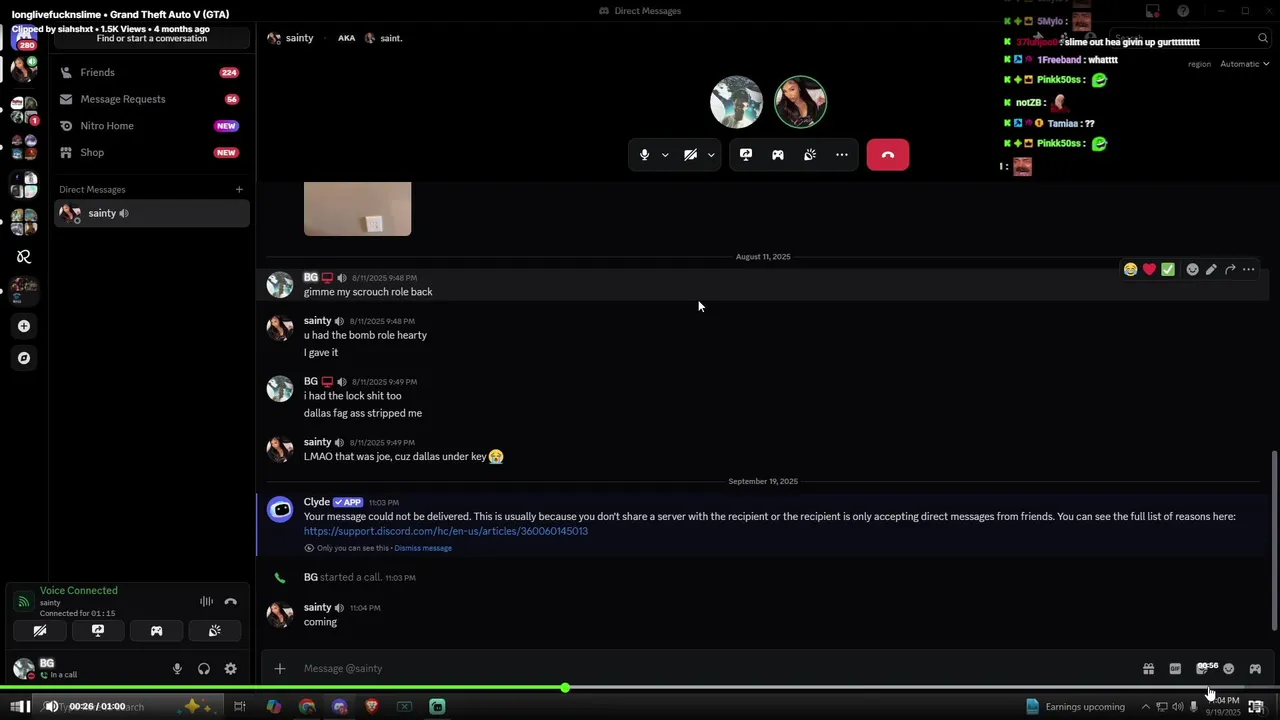Open Discover servers compass icon
1280x720 pixels.
click(x=24, y=358)
